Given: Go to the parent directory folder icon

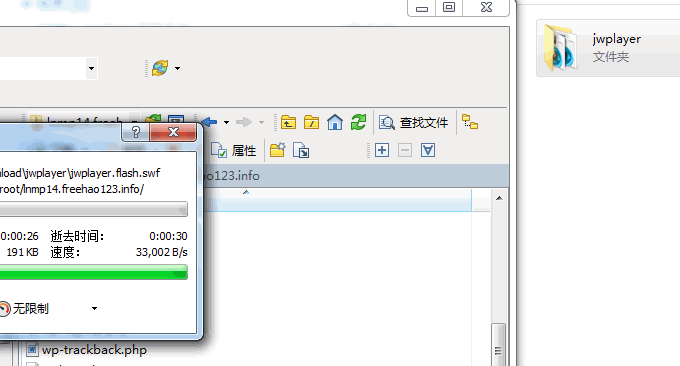Looking at the screenshot, I should point(288,123).
